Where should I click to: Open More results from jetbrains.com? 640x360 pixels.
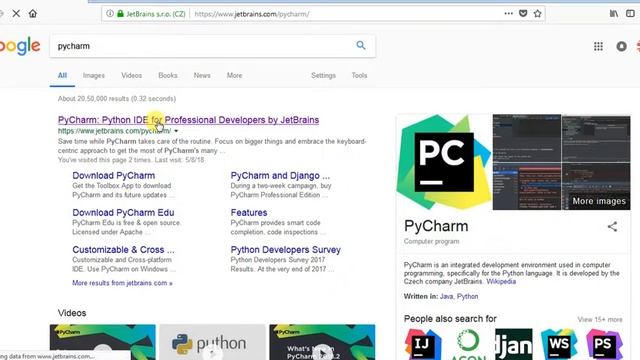[122, 283]
